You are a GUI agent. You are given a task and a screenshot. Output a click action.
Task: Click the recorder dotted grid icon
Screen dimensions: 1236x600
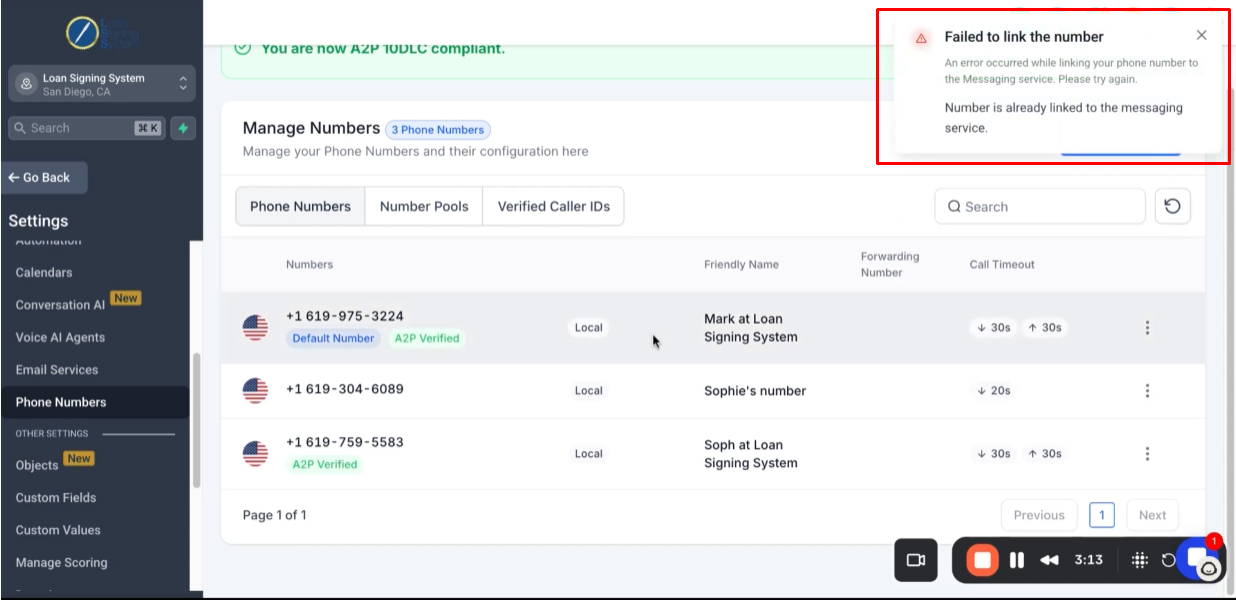[x=1139, y=560]
